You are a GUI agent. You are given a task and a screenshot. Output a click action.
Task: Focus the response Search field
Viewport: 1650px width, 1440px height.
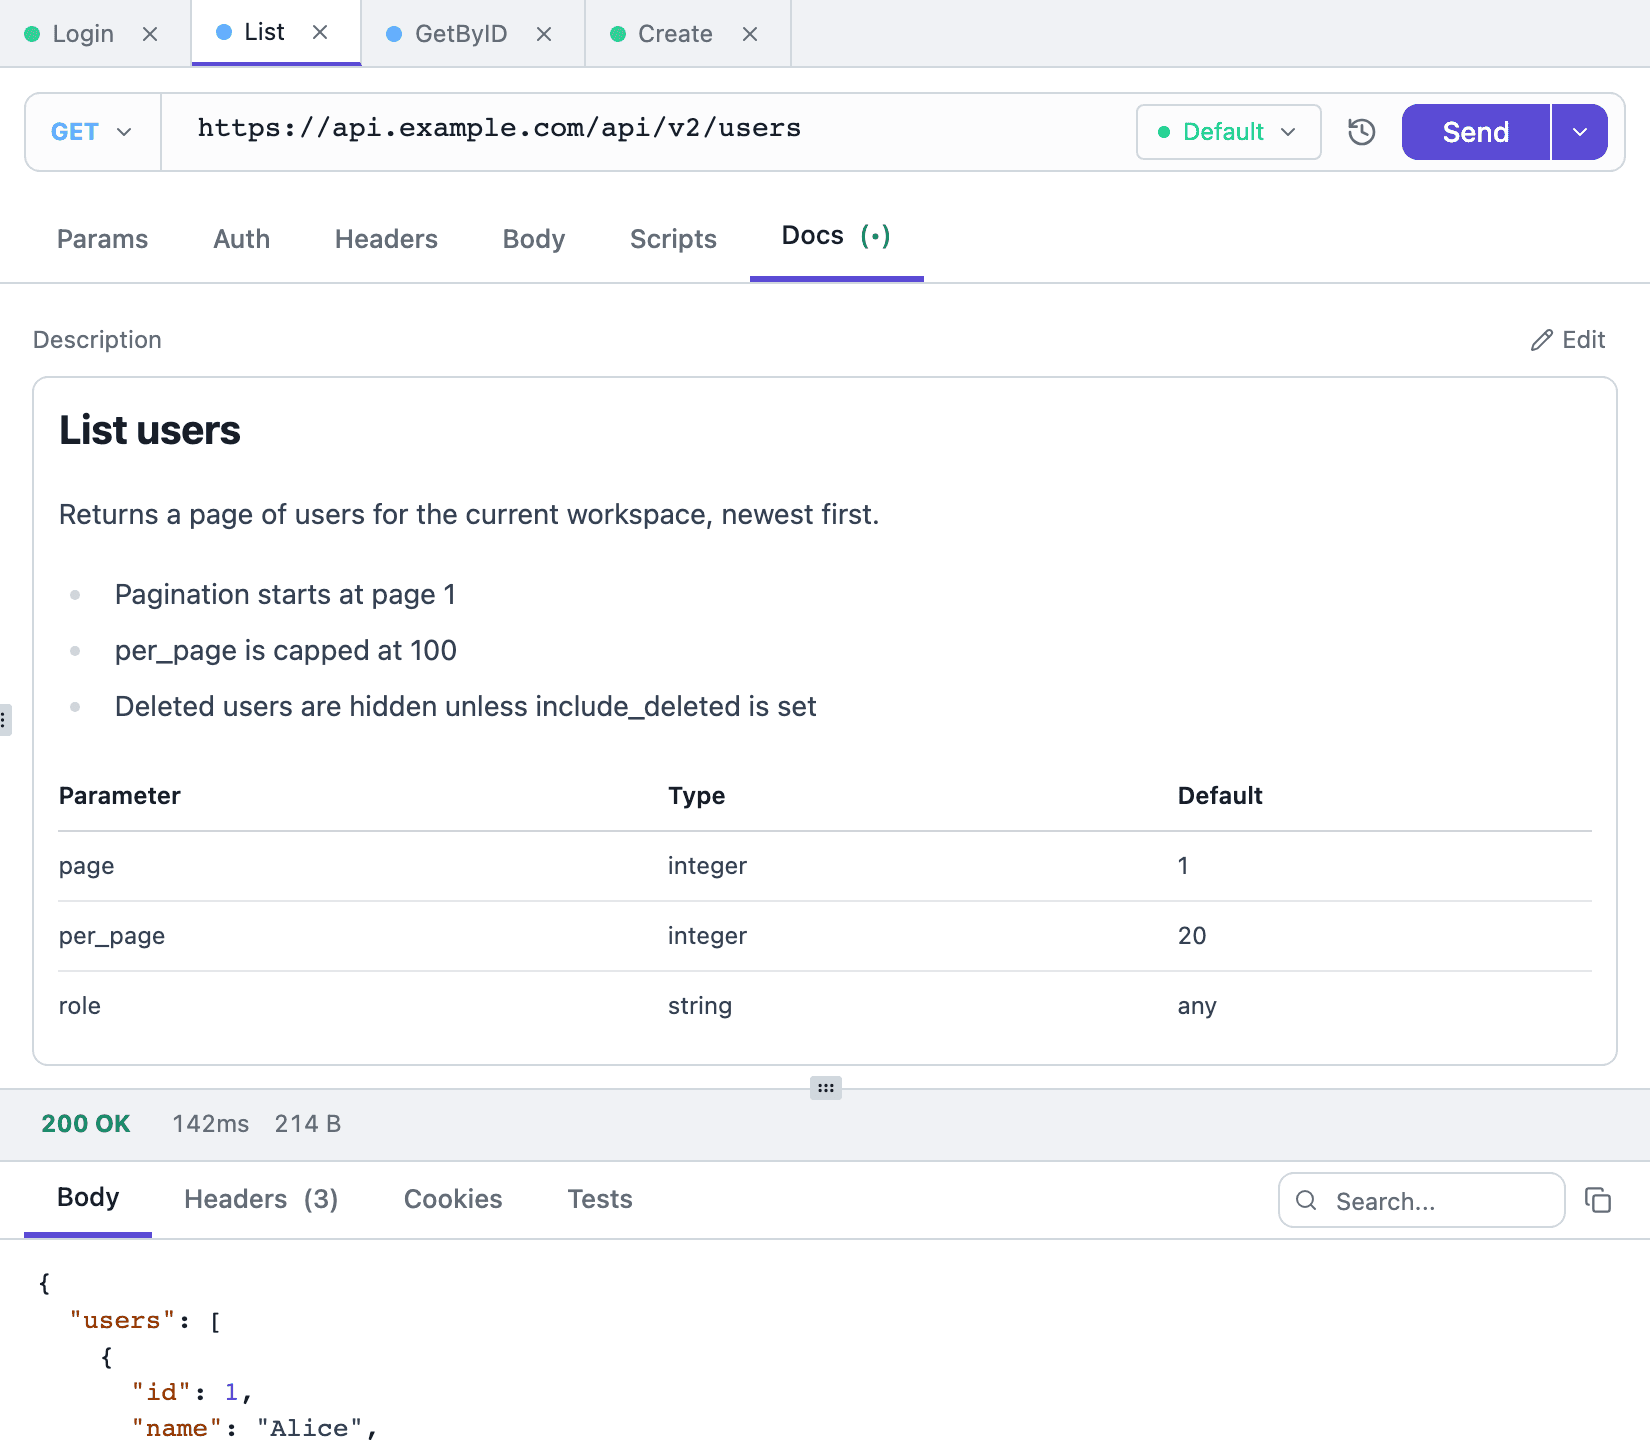(x=1421, y=1200)
